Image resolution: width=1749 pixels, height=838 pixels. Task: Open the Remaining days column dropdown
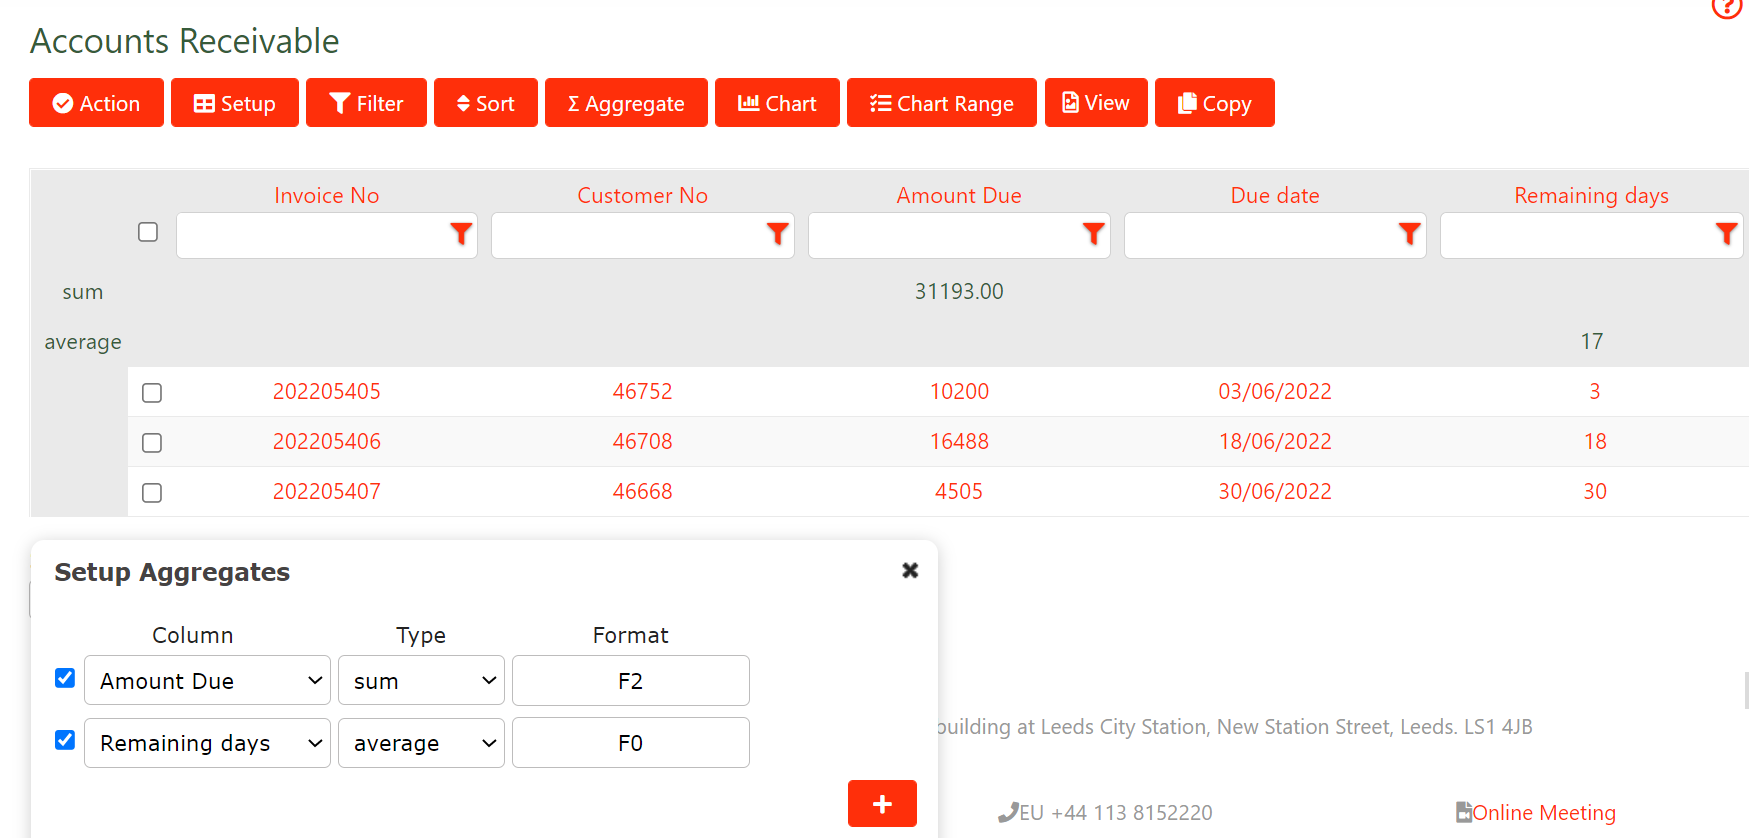pyautogui.click(x=207, y=743)
